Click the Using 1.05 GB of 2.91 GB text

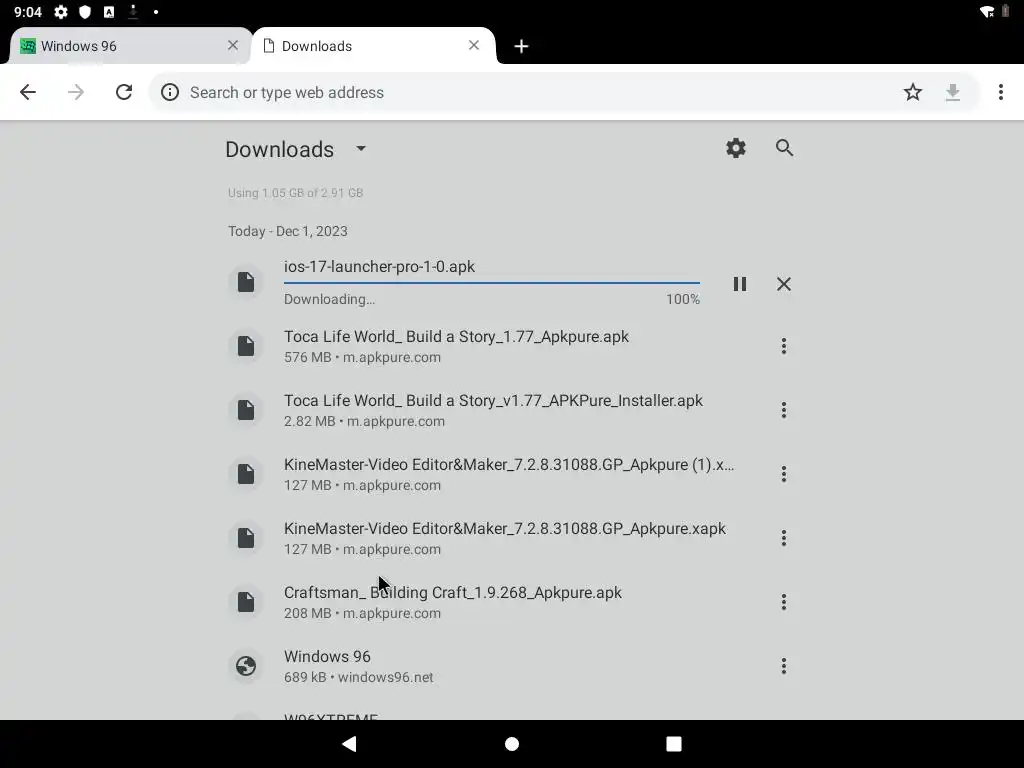(295, 193)
